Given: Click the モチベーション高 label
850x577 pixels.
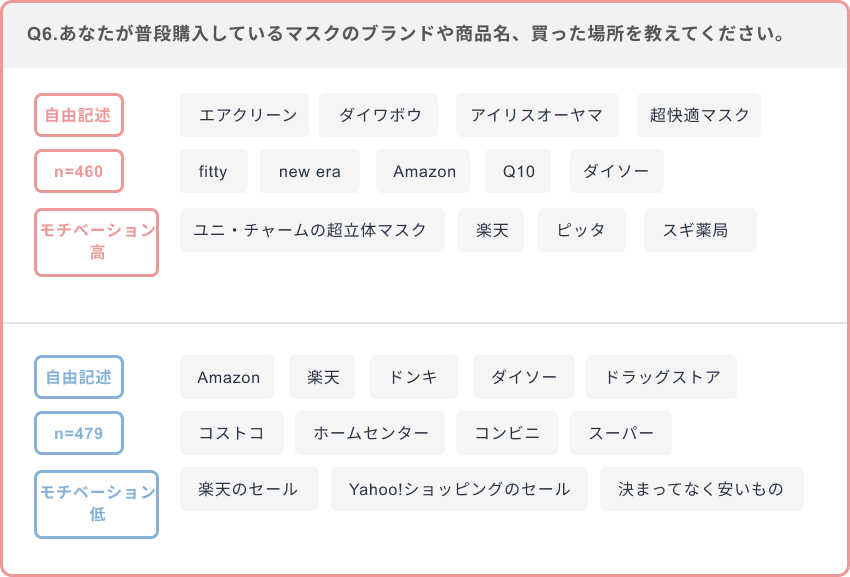Looking at the screenshot, I should (x=97, y=242).
